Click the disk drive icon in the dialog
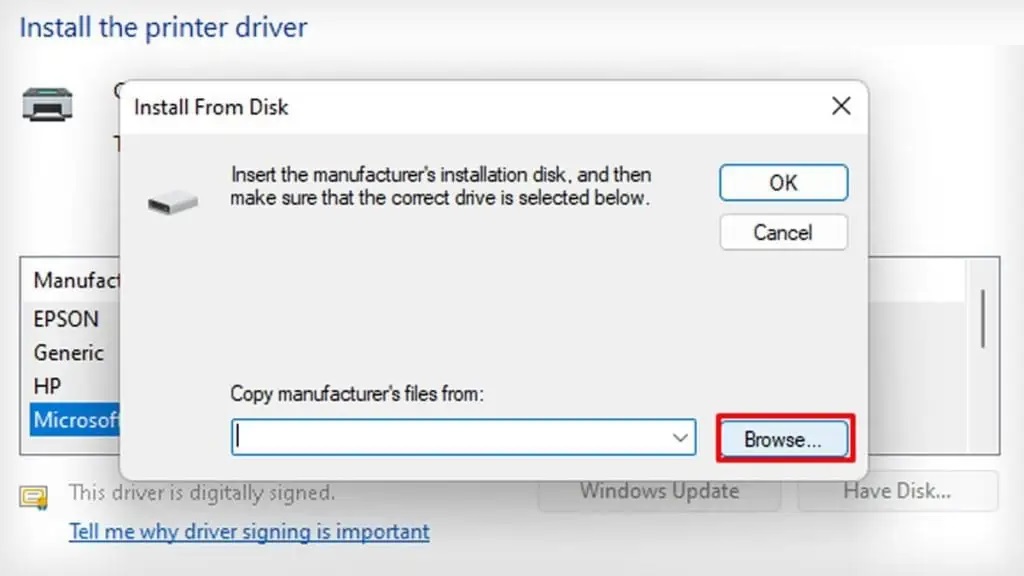 click(x=173, y=204)
